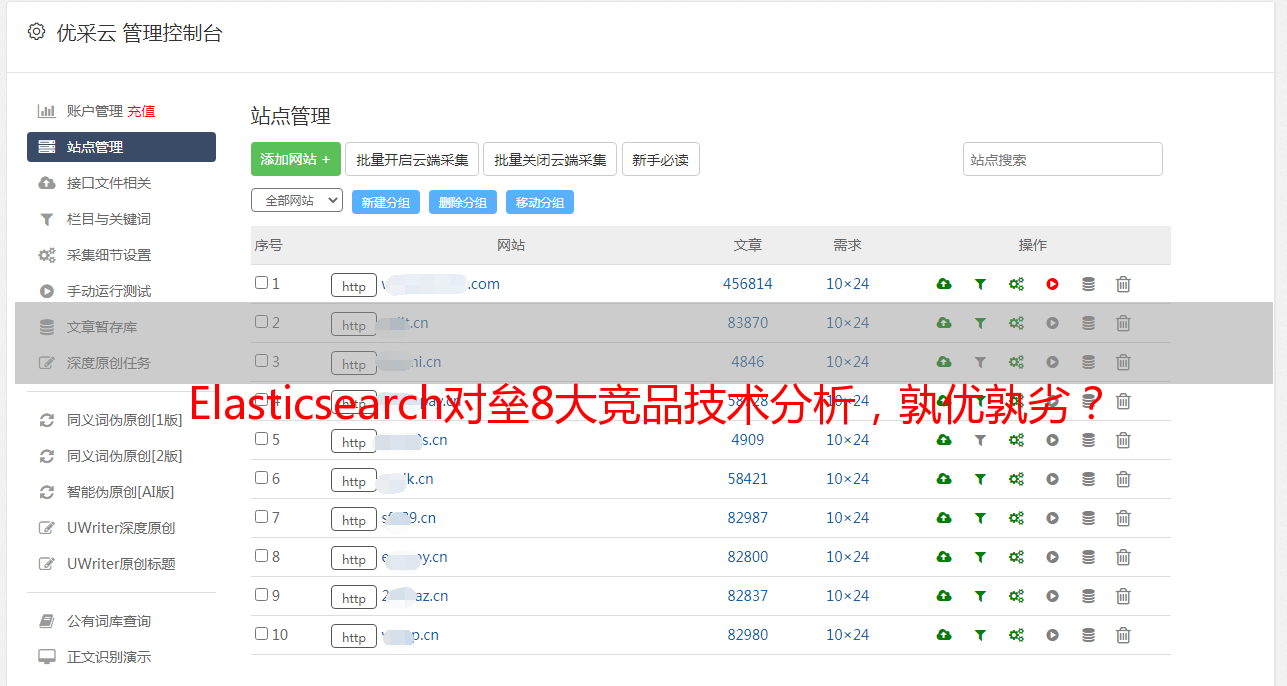Open gears settings icon in row 9

(x=1016, y=596)
